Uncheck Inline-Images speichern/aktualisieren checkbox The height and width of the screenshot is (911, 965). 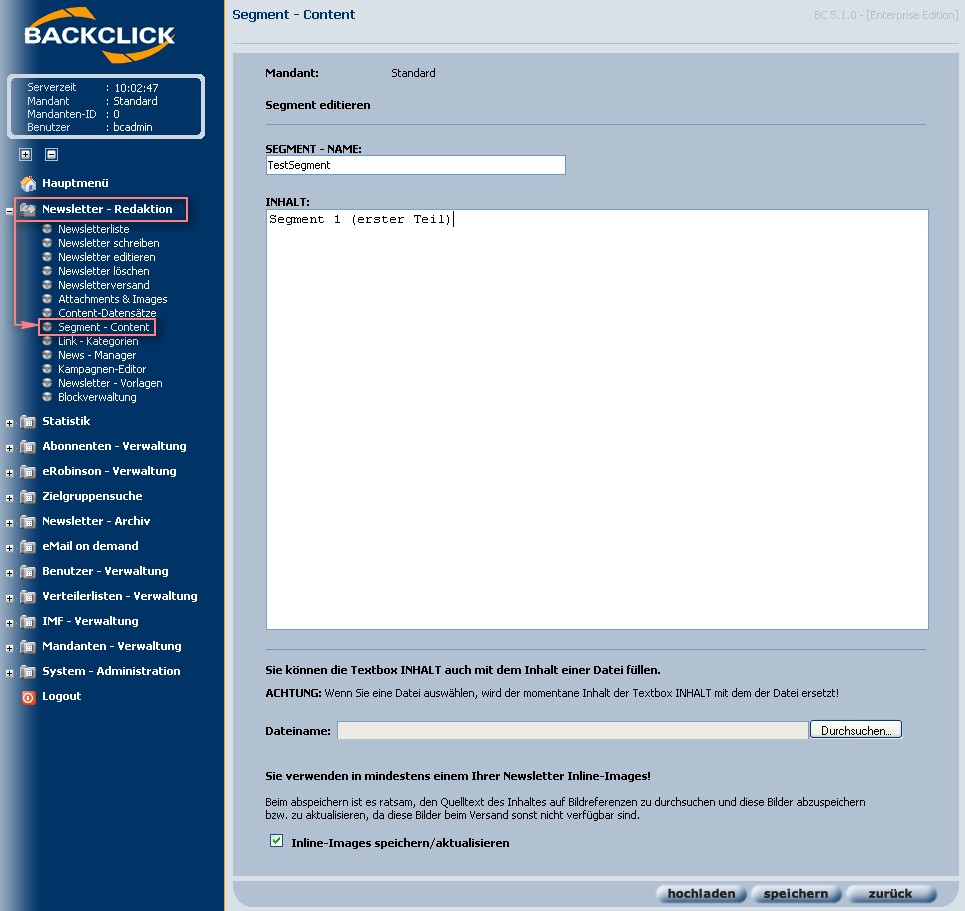click(276, 841)
